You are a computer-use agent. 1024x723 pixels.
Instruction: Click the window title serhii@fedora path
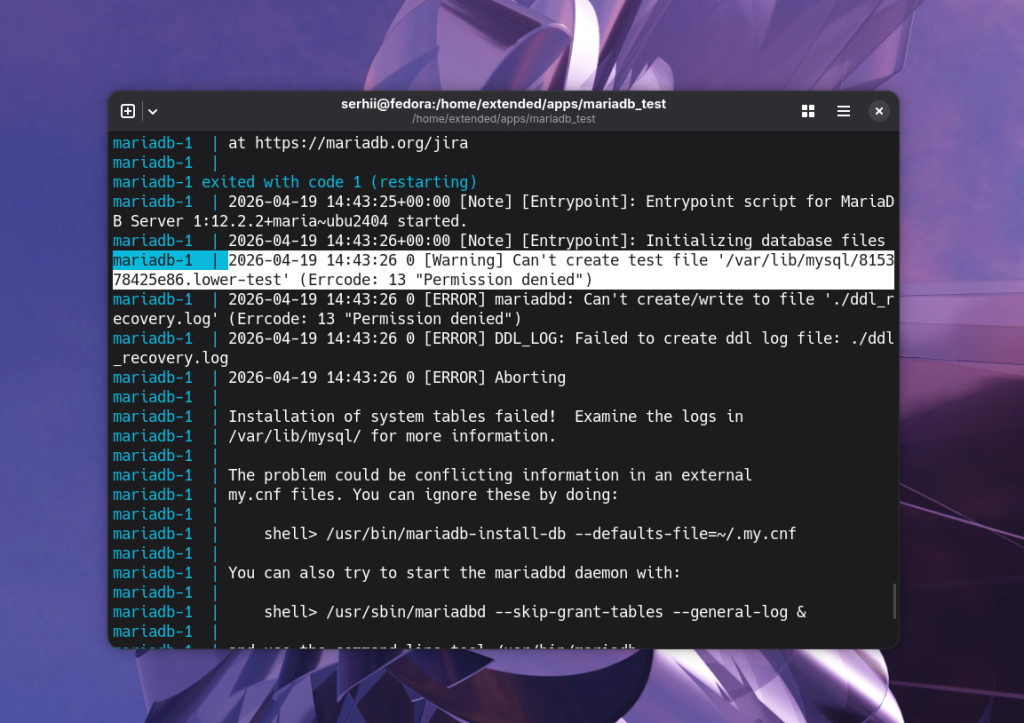click(x=504, y=104)
